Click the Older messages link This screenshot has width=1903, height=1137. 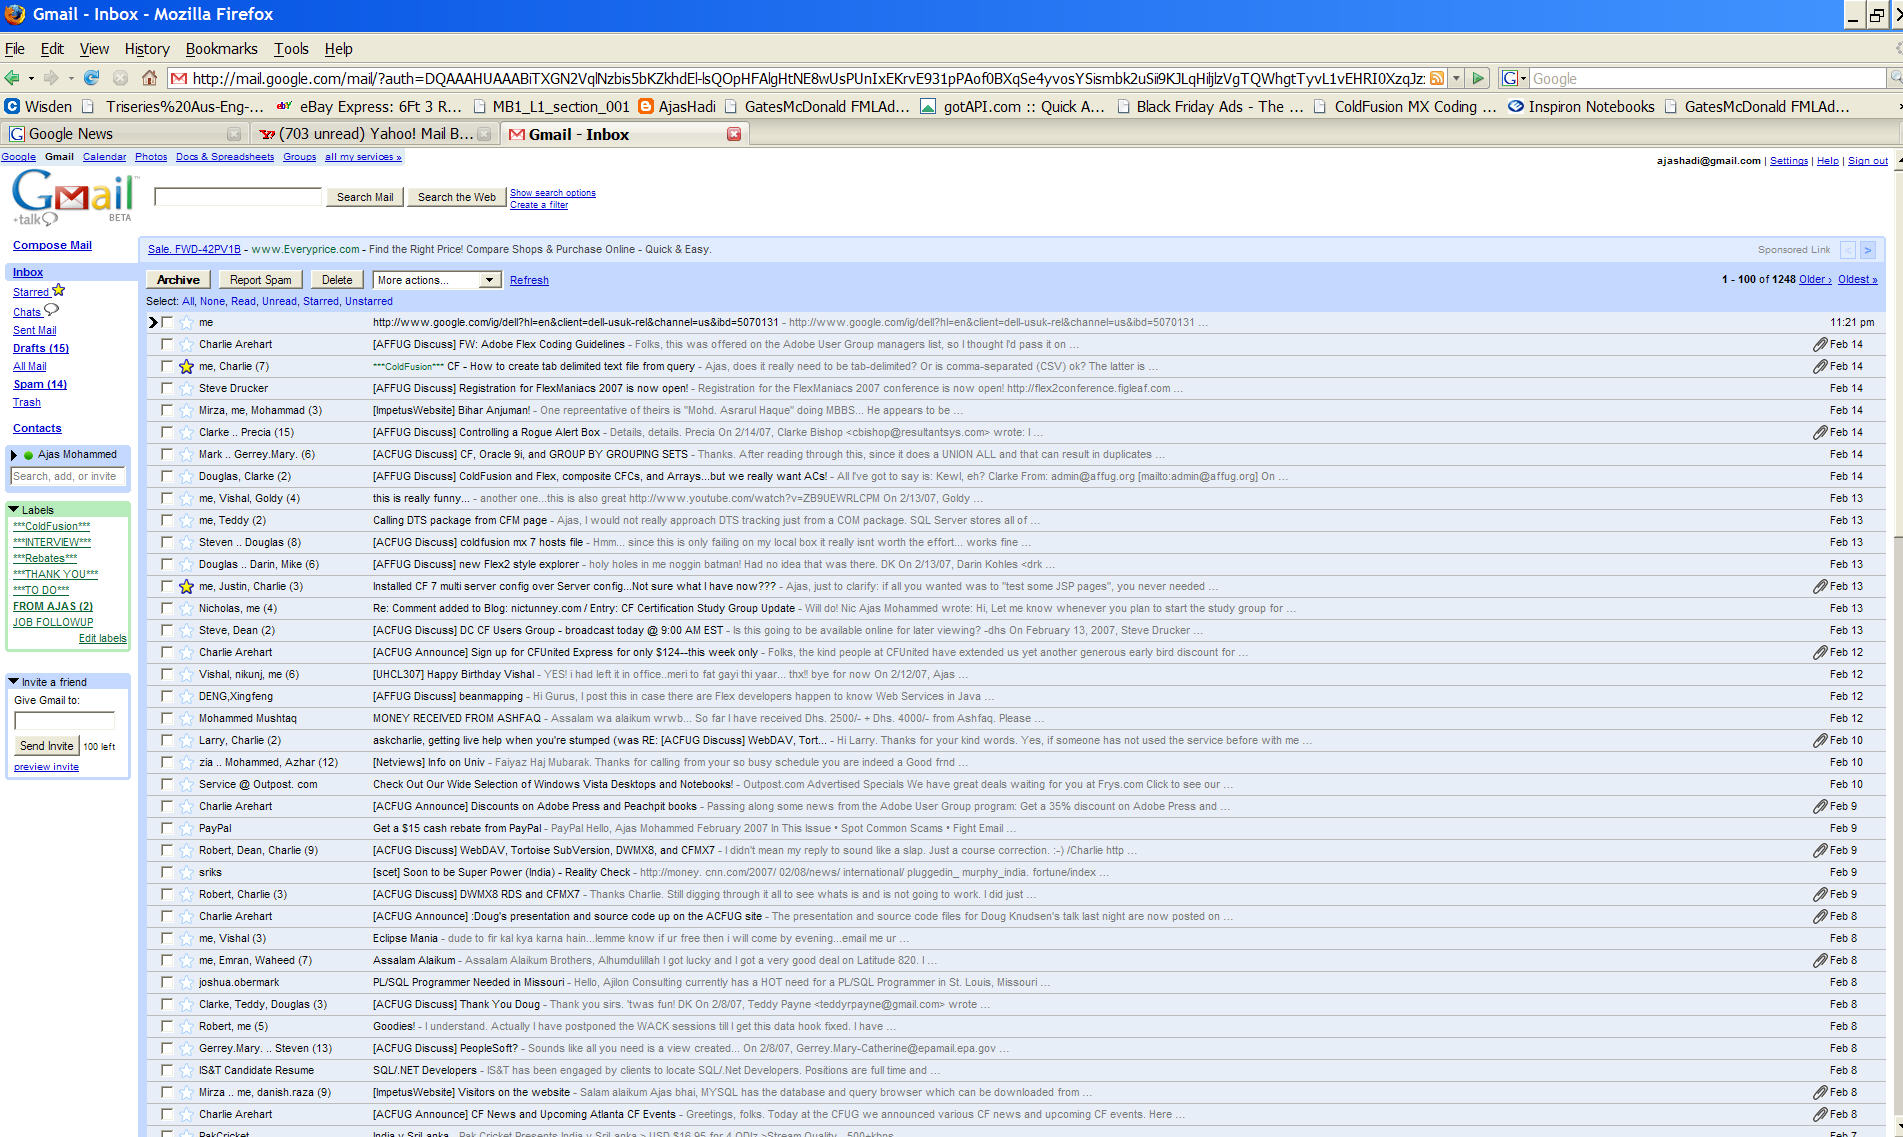(x=1815, y=279)
